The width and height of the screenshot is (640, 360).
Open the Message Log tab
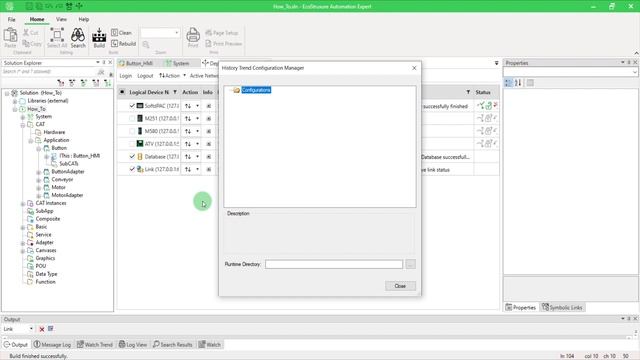[x=52, y=345]
